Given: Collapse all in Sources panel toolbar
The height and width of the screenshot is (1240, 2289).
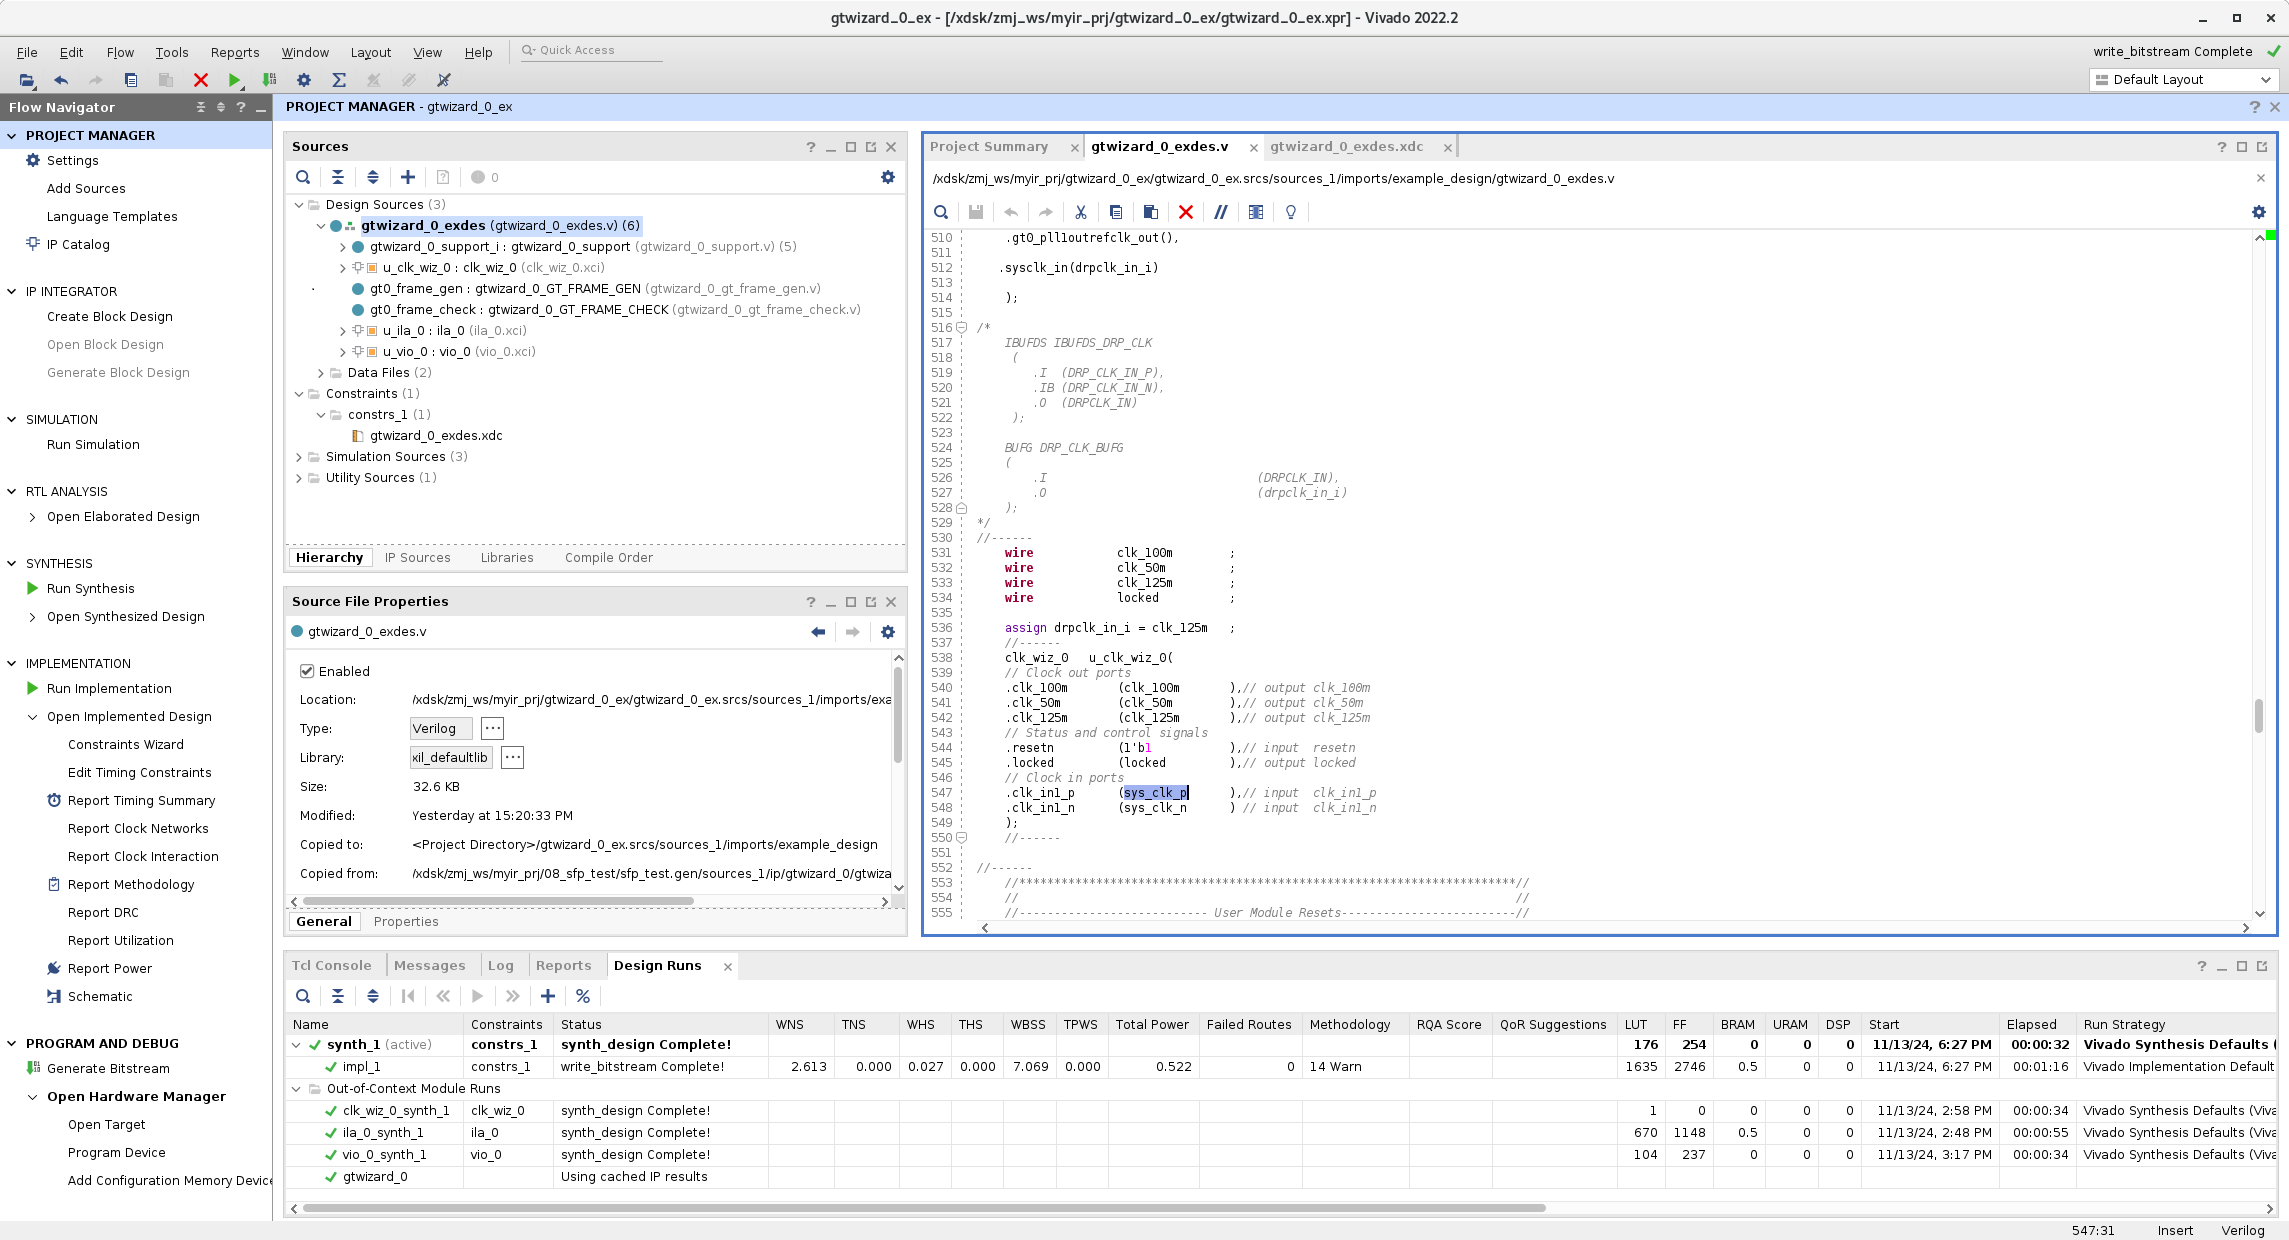Looking at the screenshot, I should pos(338,177).
